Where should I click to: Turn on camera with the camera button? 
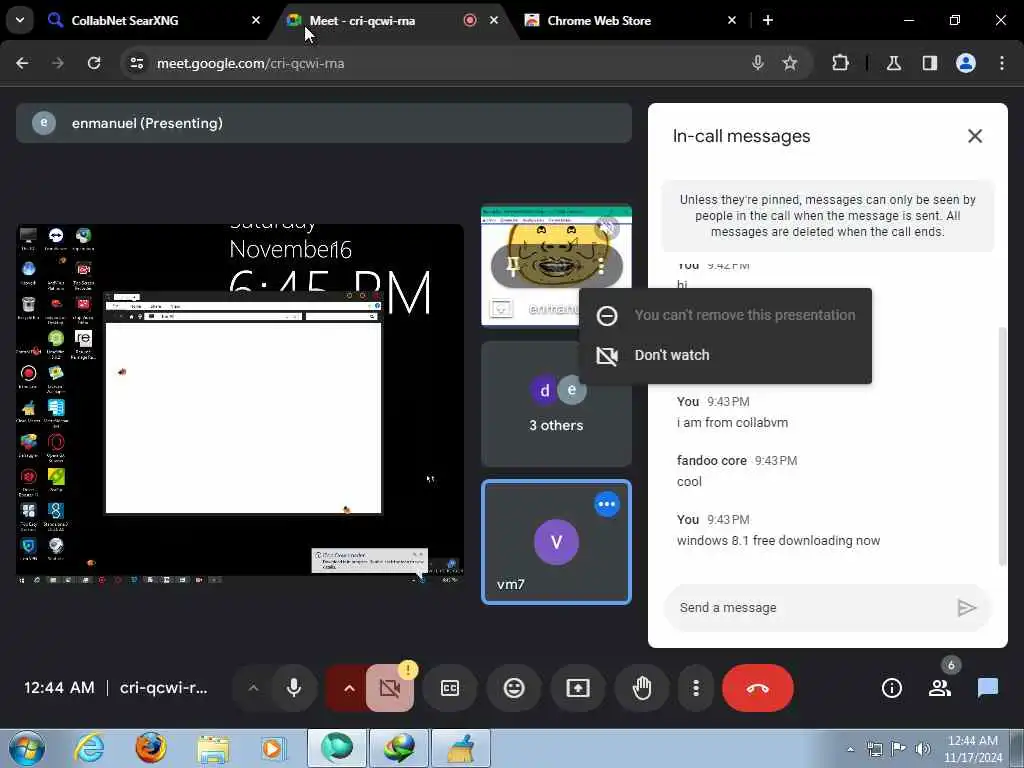pyautogui.click(x=390, y=688)
